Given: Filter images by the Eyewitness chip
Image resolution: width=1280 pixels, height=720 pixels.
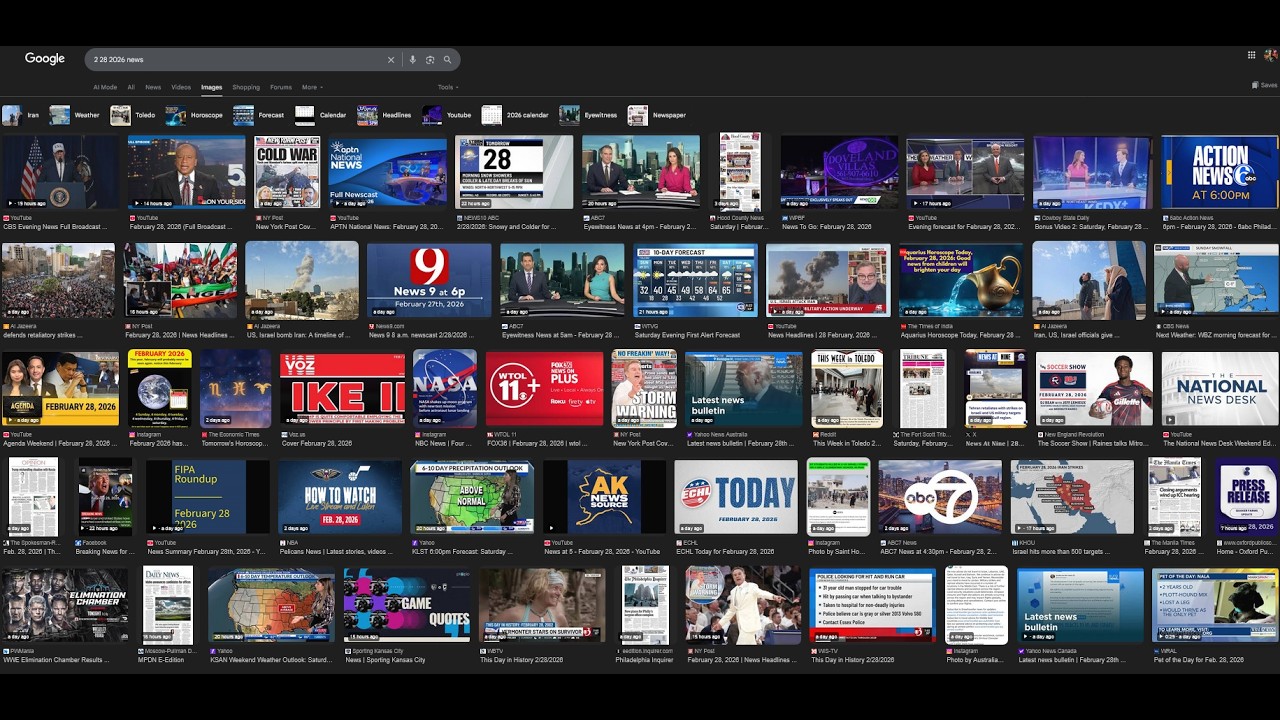Looking at the screenshot, I should [589, 115].
